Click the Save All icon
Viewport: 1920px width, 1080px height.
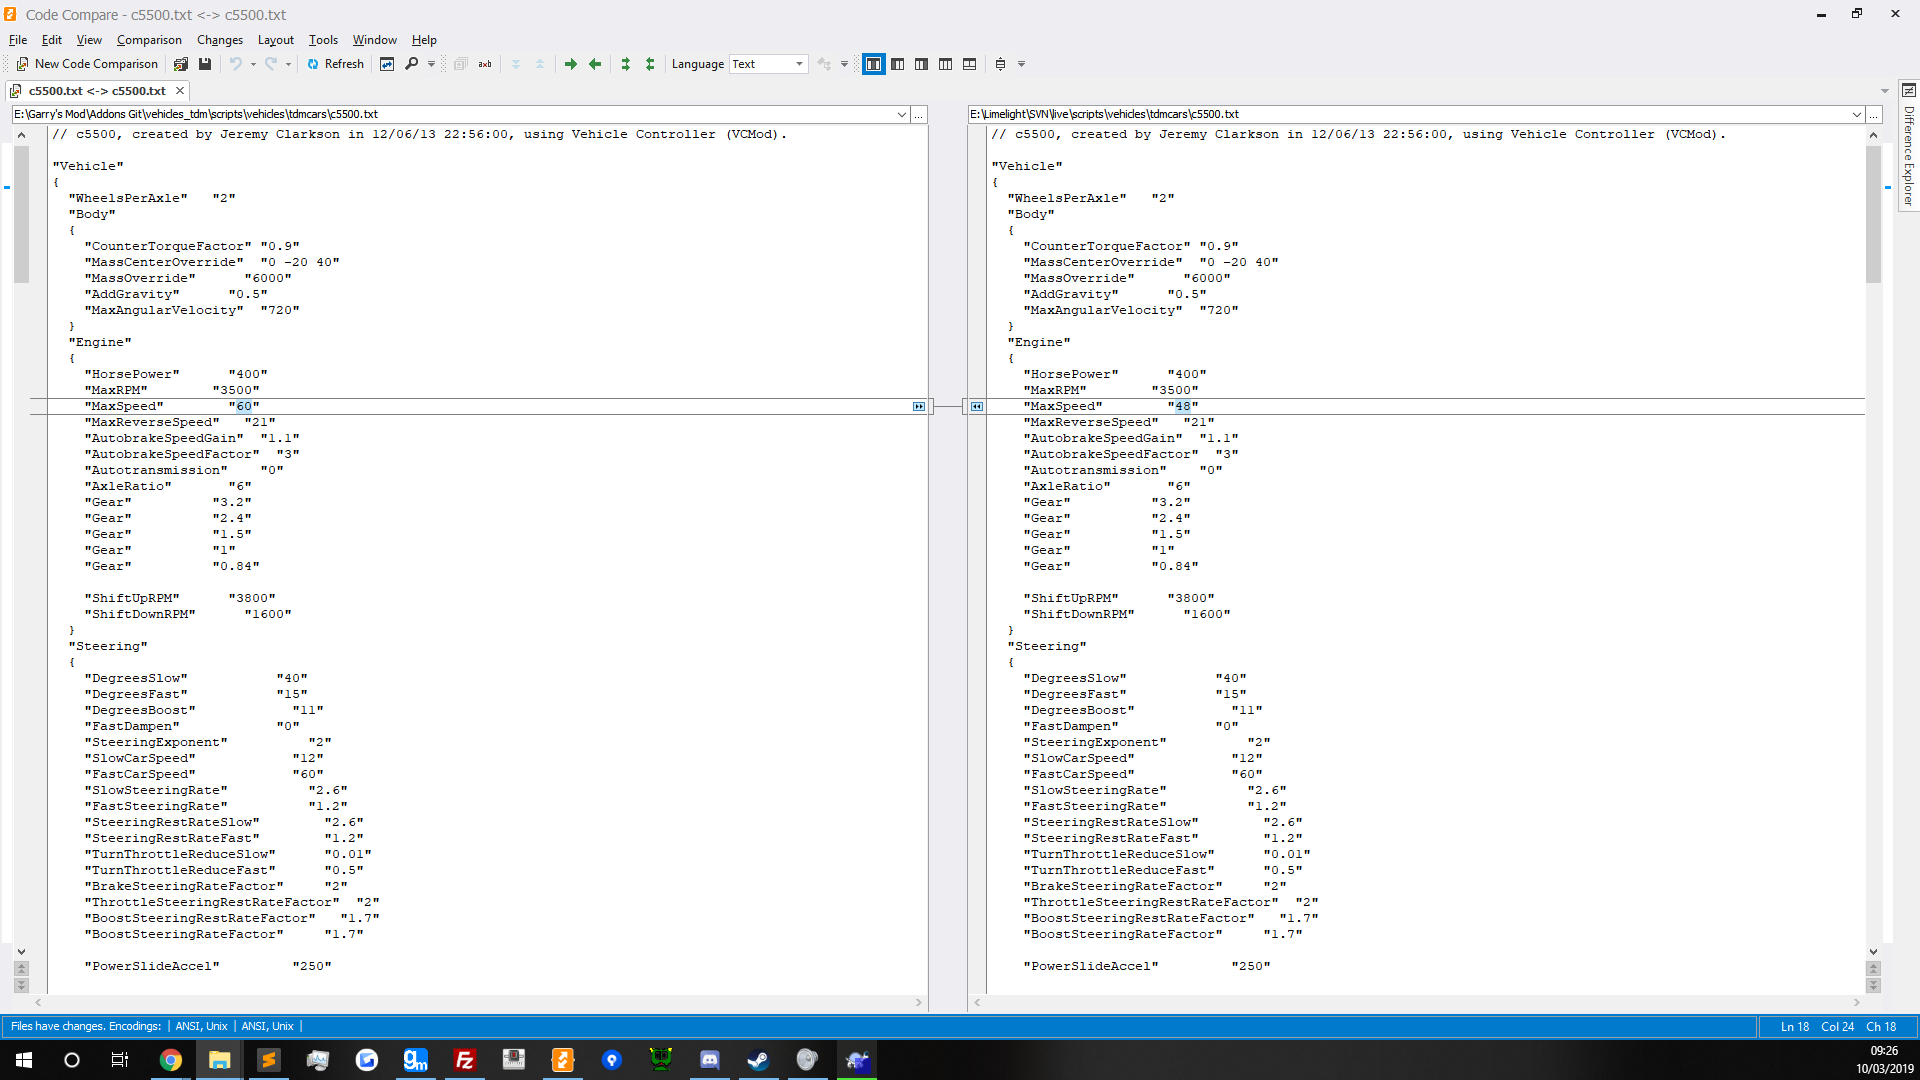(x=181, y=64)
